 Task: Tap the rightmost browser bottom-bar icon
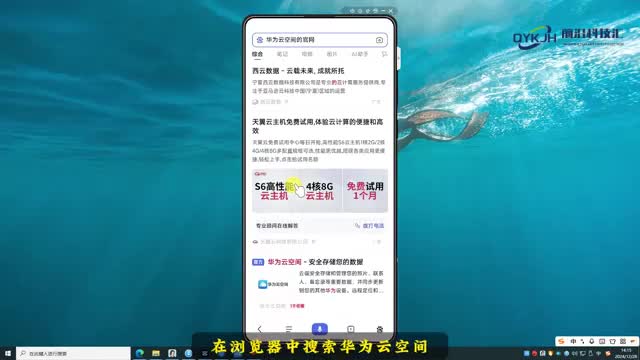coord(380,329)
